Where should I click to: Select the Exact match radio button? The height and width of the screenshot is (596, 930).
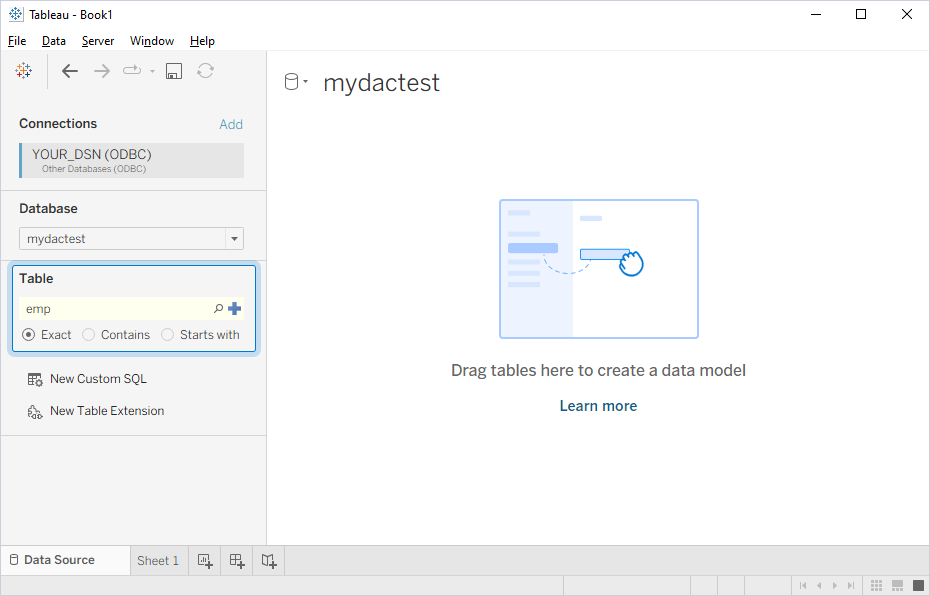click(28, 334)
